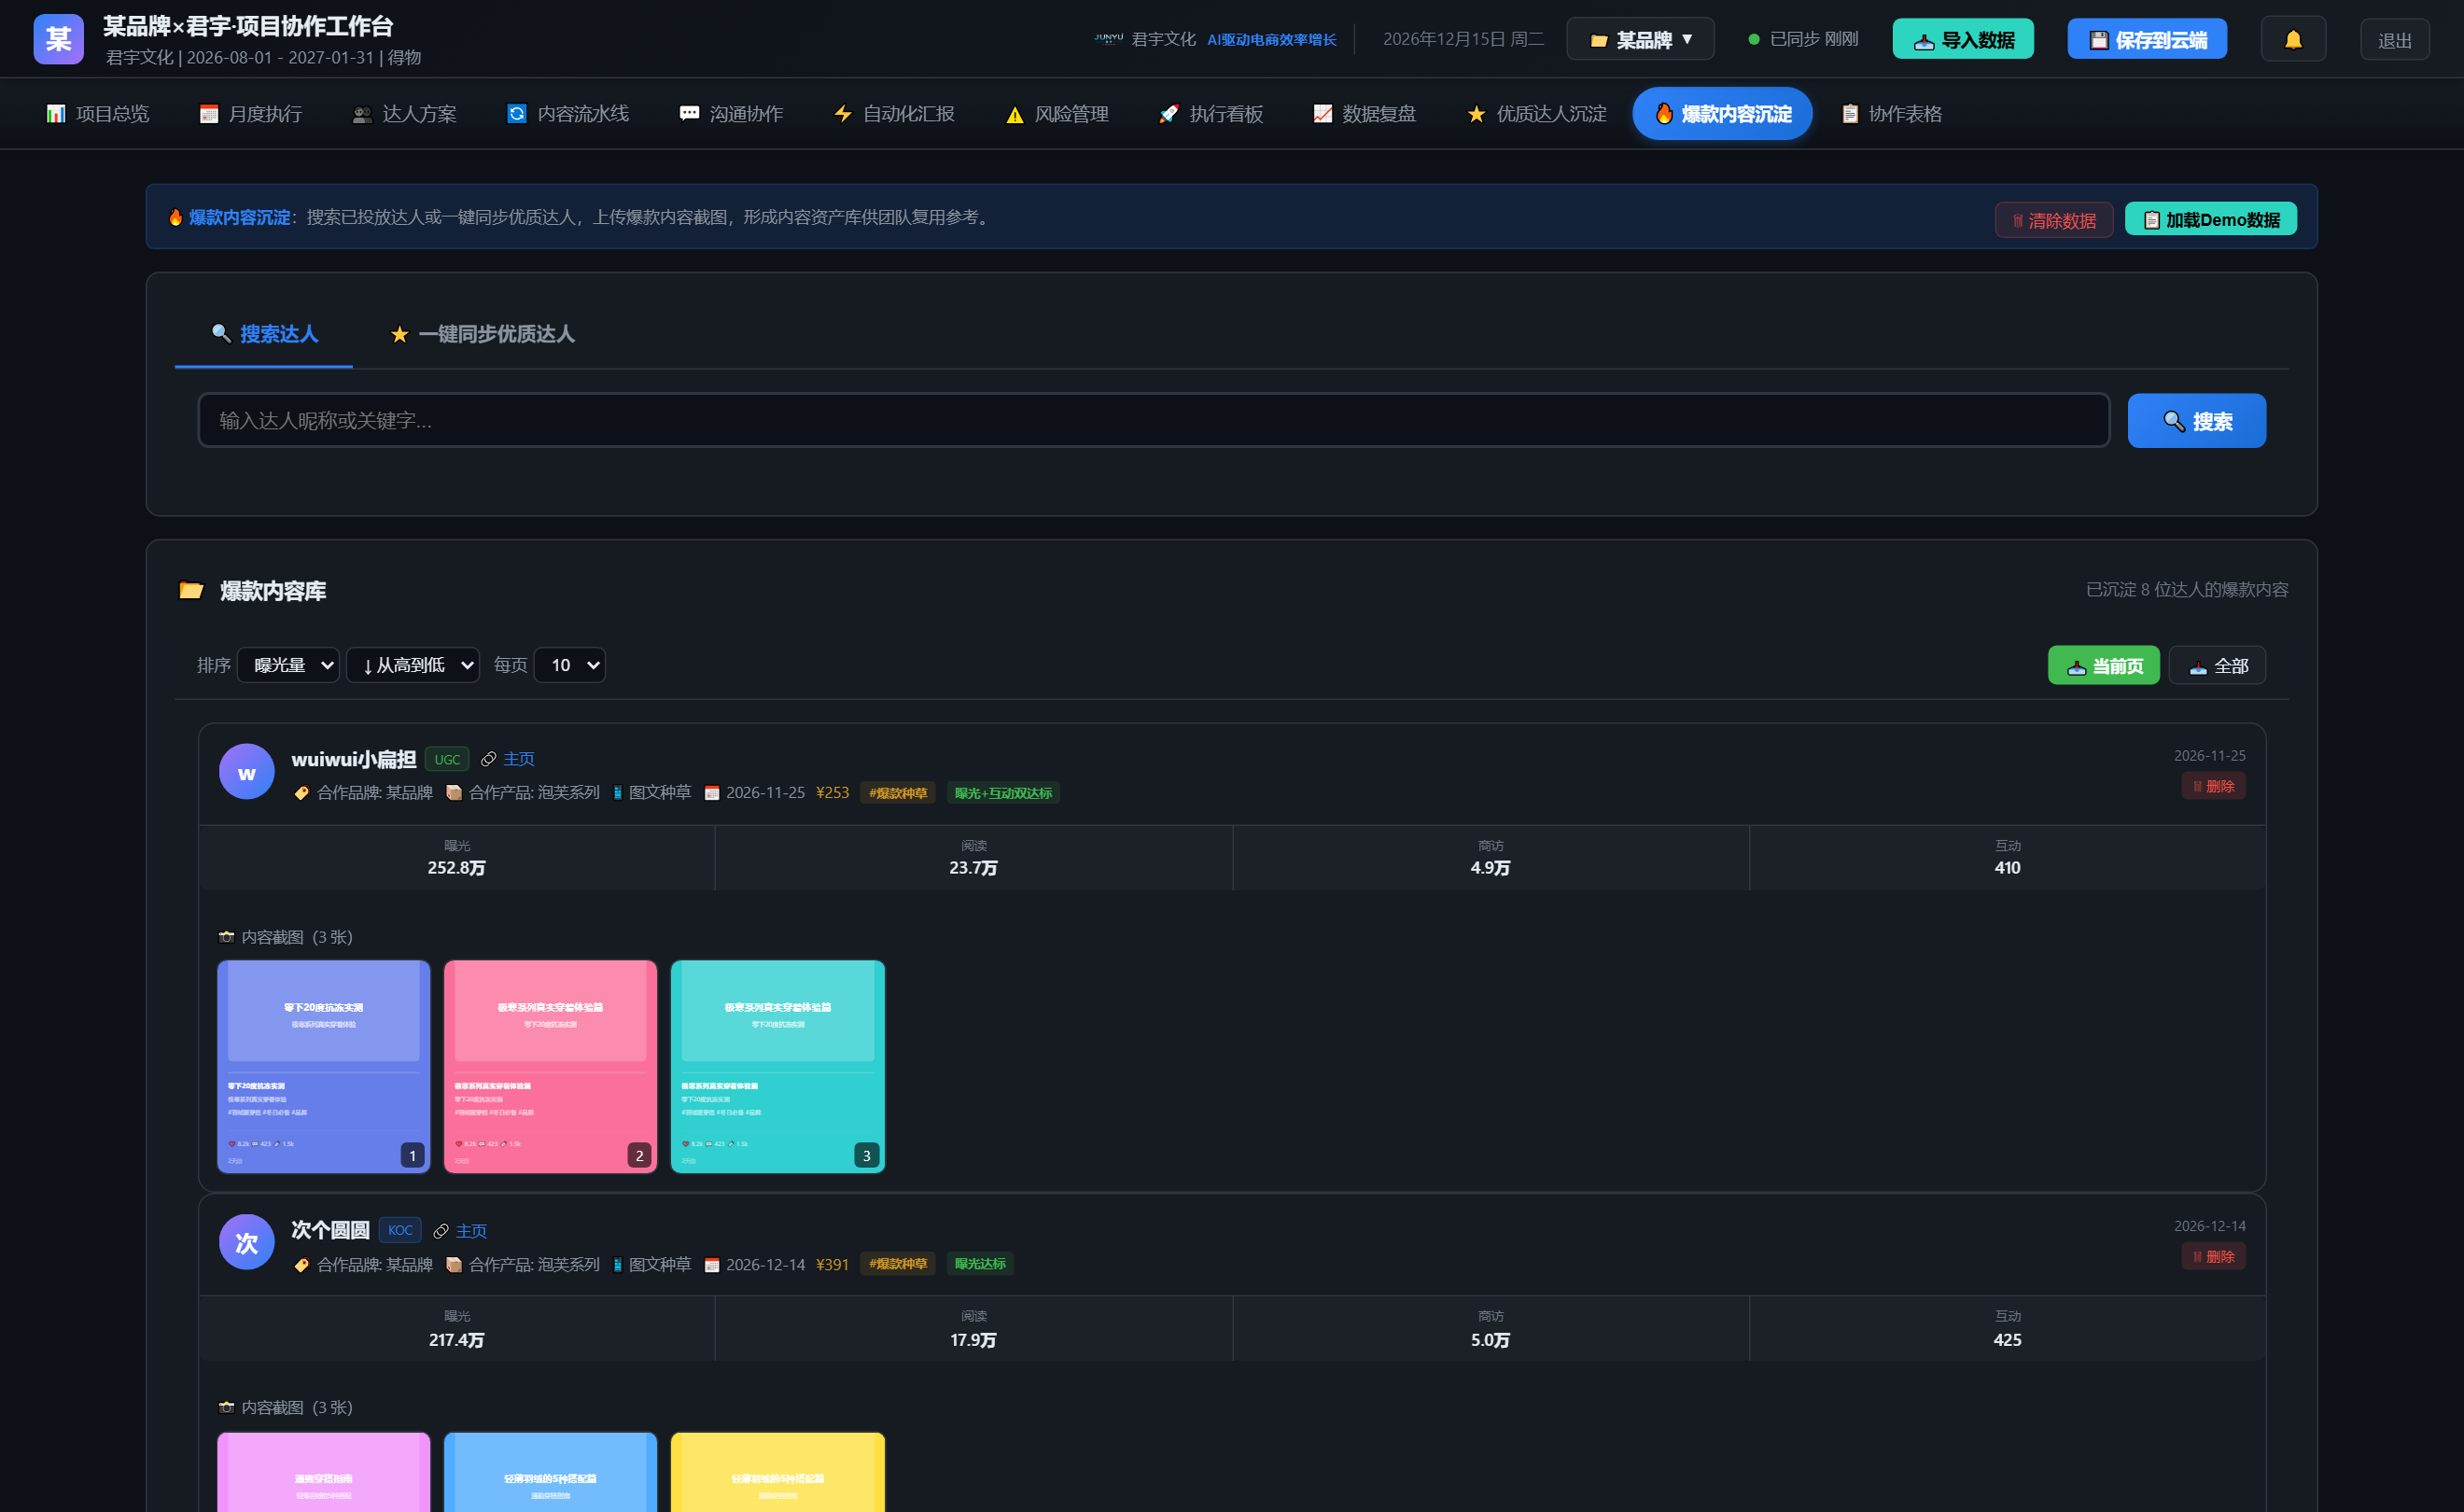
Task: Delete the wuiwui小扁担 entry
Action: click(2214, 786)
